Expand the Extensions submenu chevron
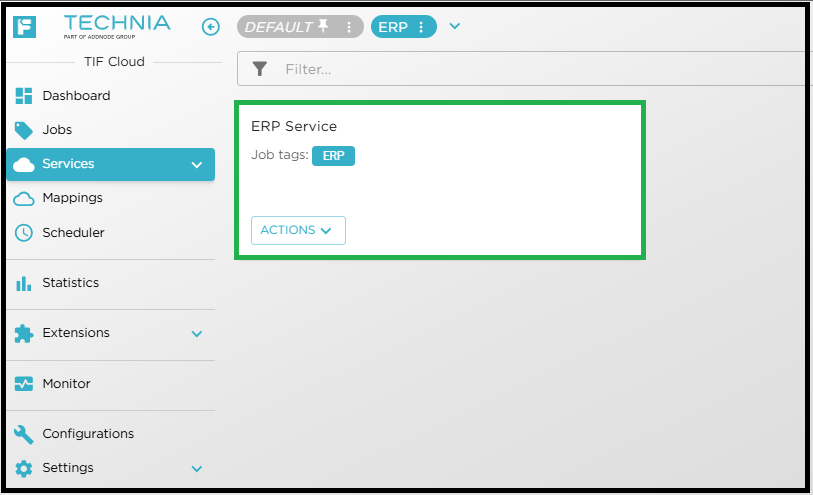 pyautogui.click(x=196, y=334)
